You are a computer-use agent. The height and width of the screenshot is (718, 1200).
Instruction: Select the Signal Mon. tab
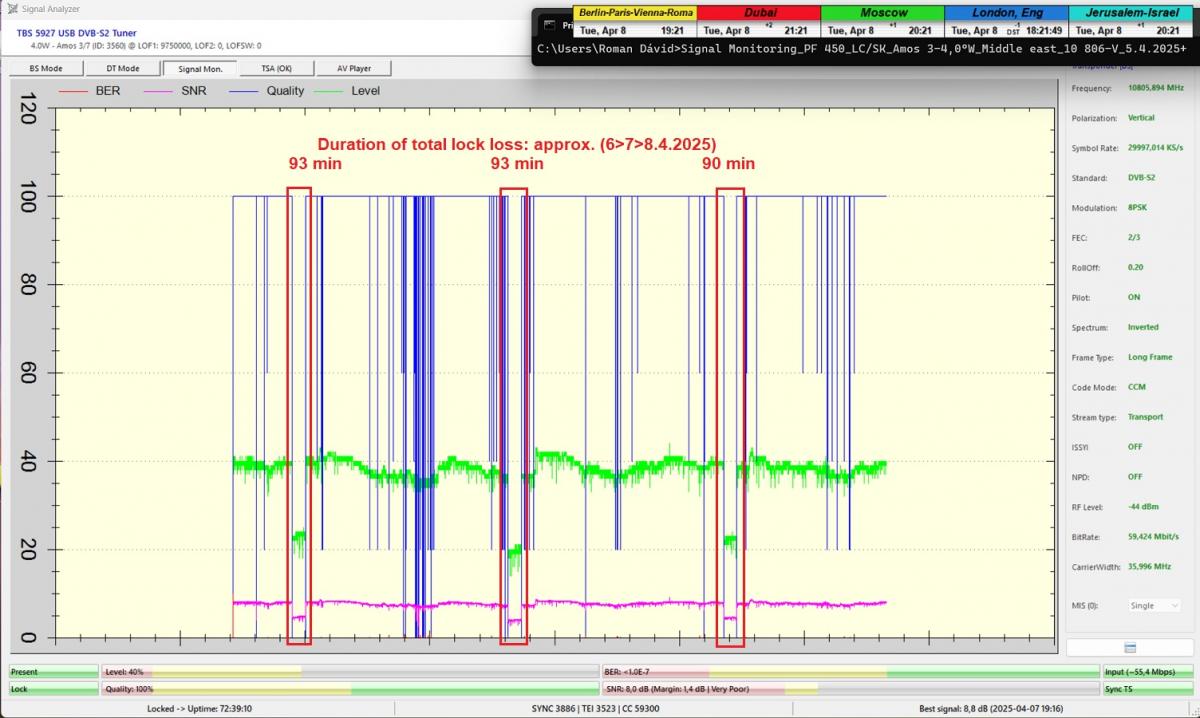200,69
